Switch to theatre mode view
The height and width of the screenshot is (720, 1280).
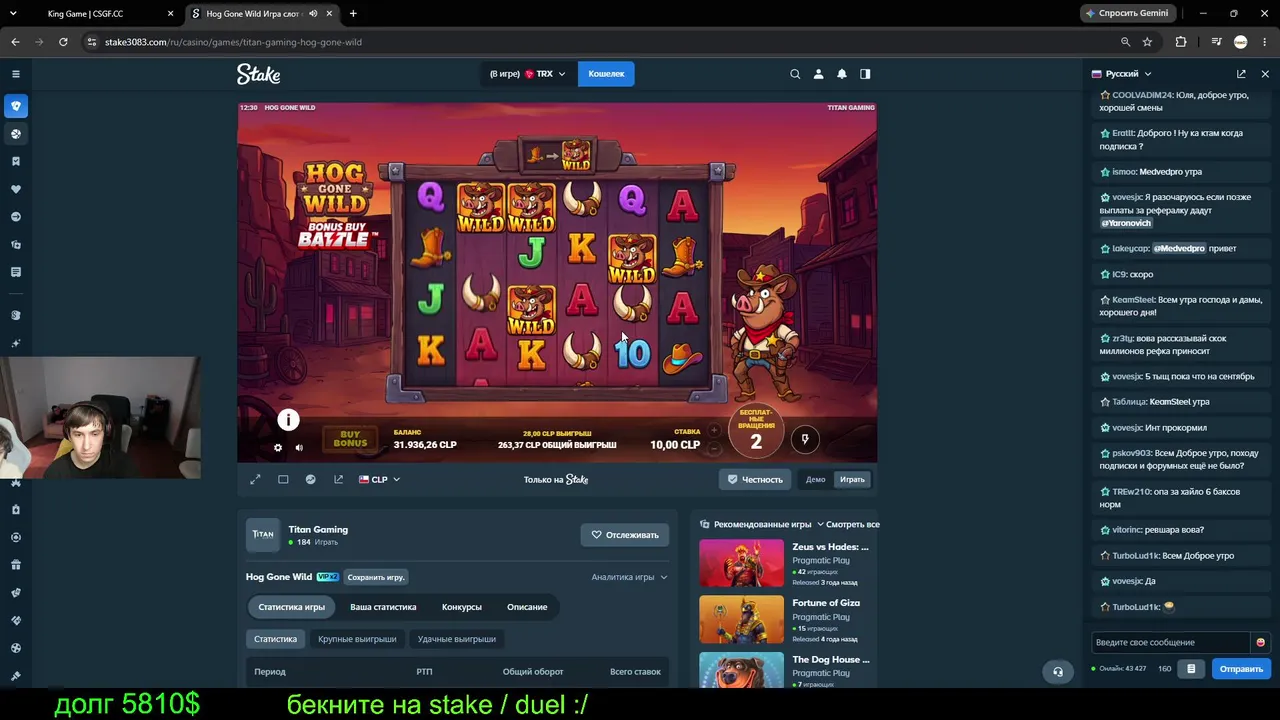tap(283, 480)
